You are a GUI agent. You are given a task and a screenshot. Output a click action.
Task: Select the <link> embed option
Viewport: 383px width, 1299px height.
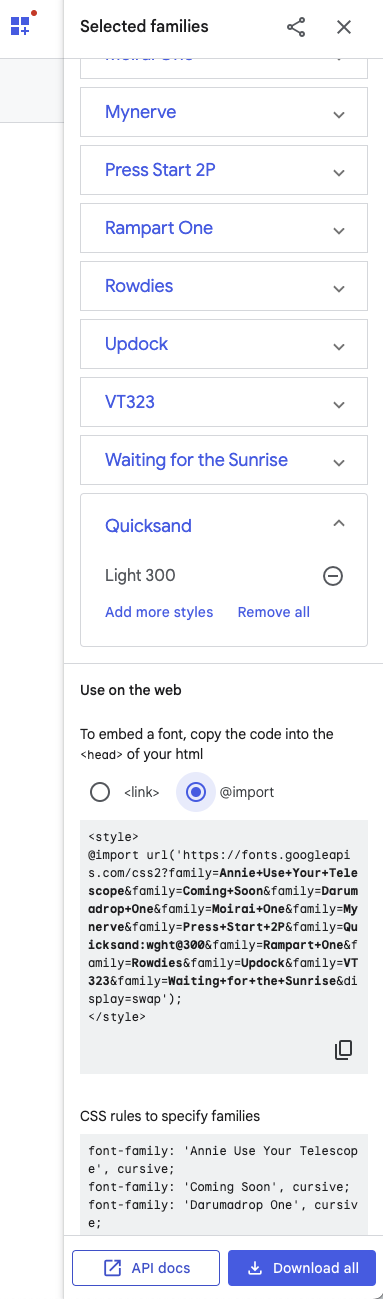click(100, 792)
